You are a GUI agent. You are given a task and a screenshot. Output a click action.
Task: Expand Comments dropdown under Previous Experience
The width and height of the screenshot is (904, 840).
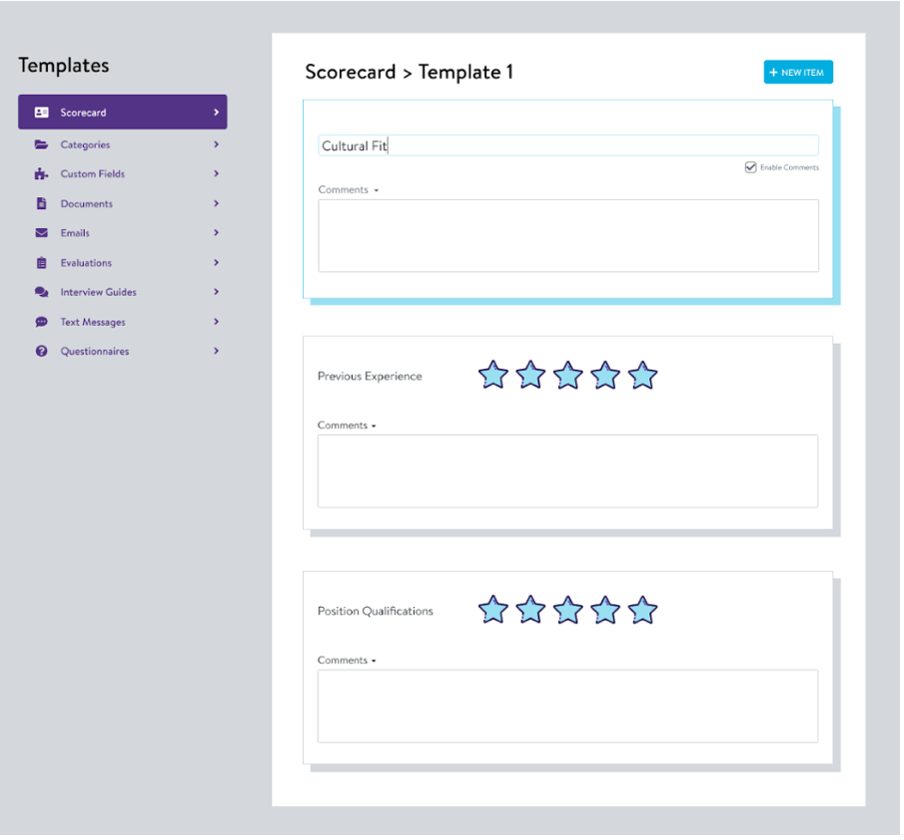(x=374, y=426)
